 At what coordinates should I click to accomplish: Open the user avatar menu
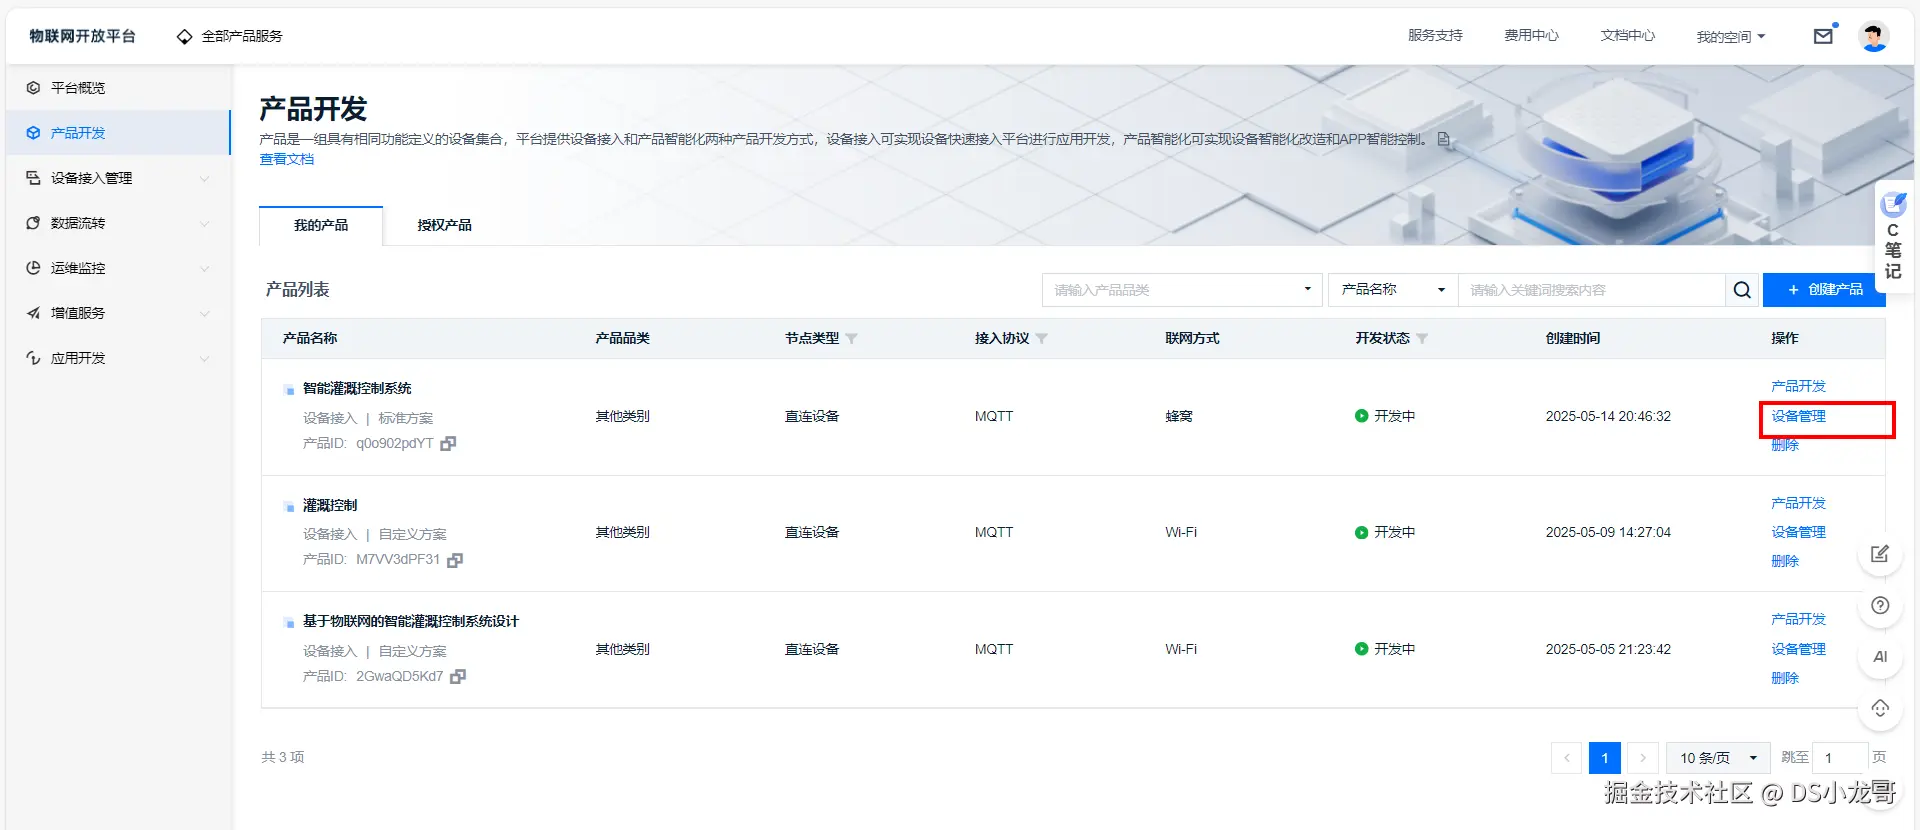pyautogui.click(x=1873, y=36)
